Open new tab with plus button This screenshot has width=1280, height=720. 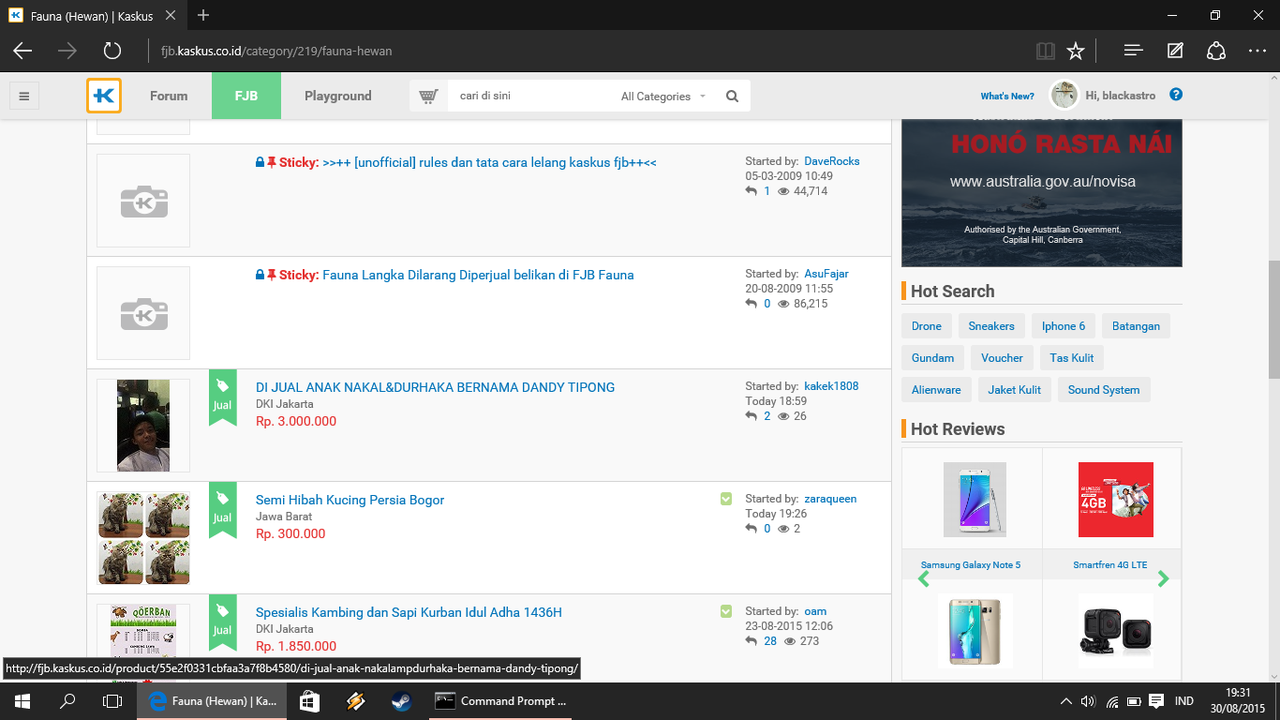pos(204,15)
